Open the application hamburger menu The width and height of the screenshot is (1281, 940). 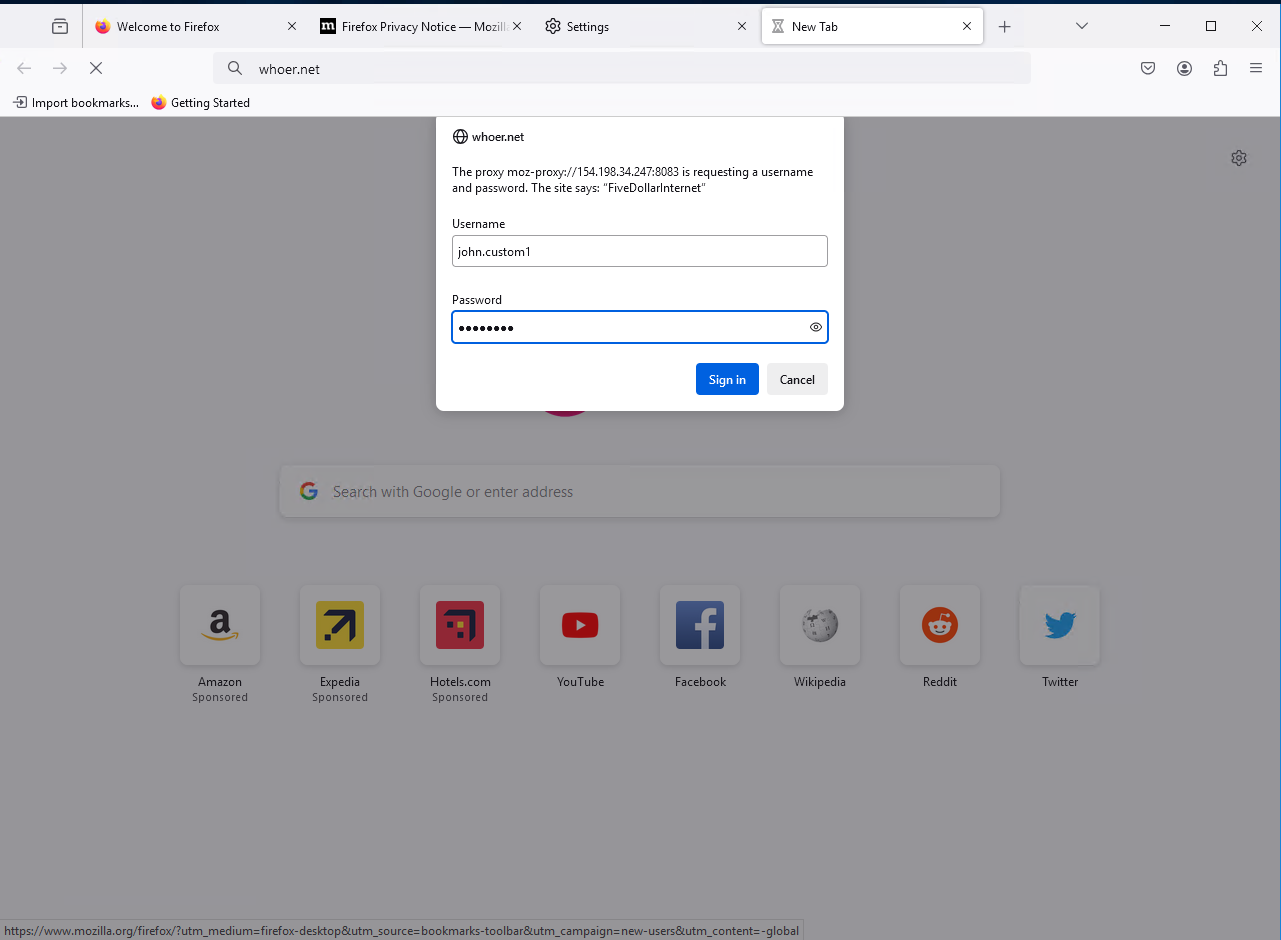[1256, 68]
